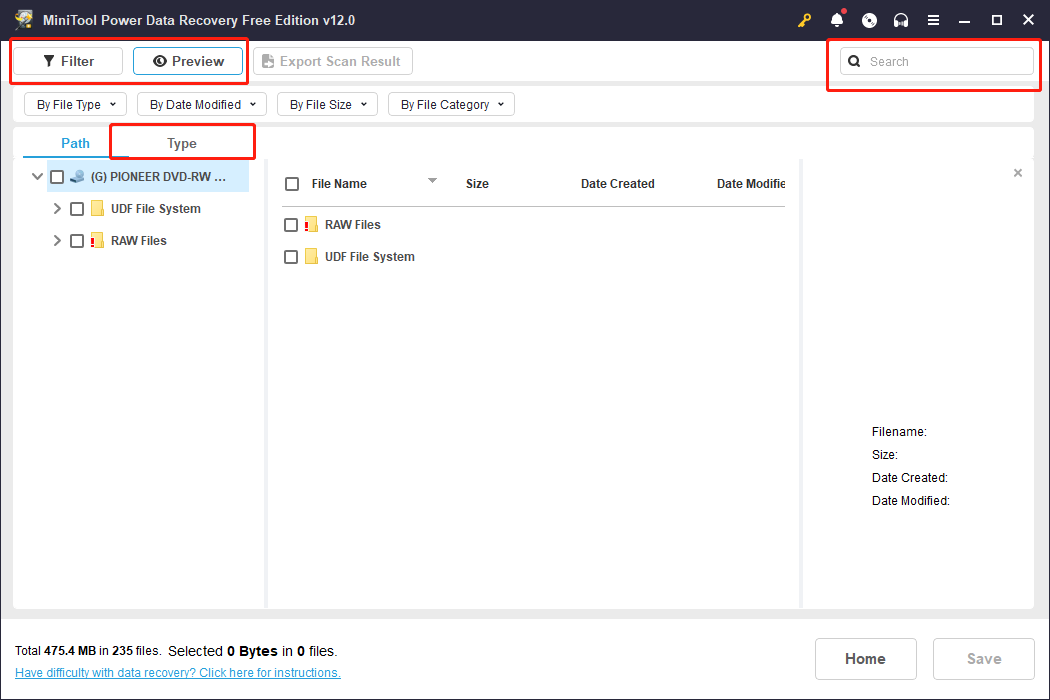Image resolution: width=1050 pixels, height=700 pixels.
Task: Select the RAW Files row in file list
Action: click(x=534, y=225)
